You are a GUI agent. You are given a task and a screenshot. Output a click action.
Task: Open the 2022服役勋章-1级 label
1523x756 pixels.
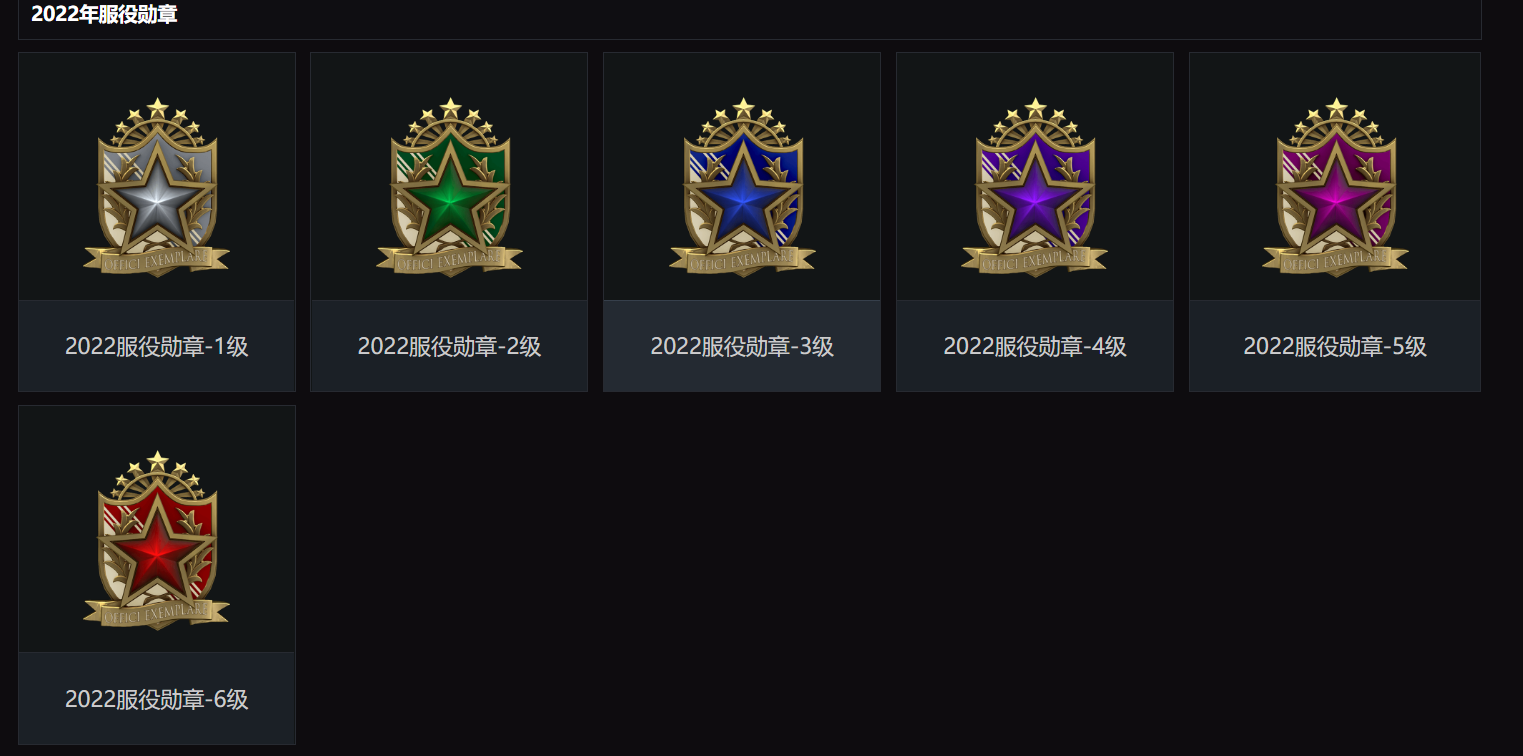157,347
